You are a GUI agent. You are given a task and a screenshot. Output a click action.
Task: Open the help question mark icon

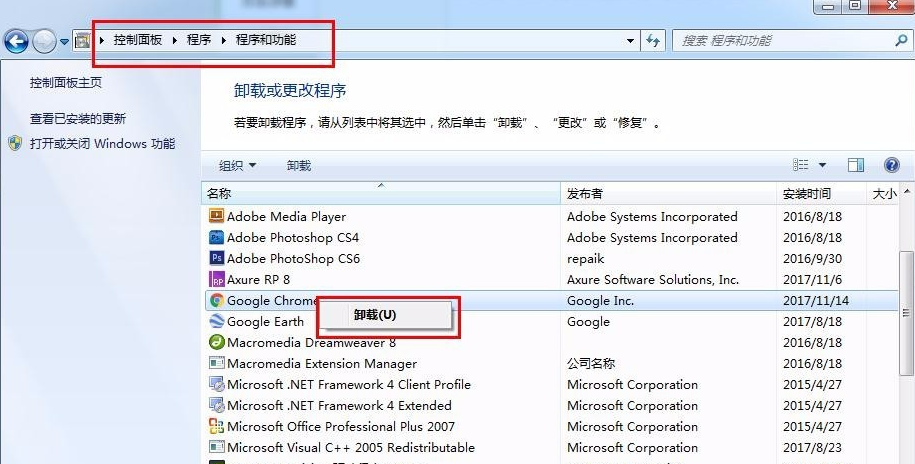coord(891,165)
